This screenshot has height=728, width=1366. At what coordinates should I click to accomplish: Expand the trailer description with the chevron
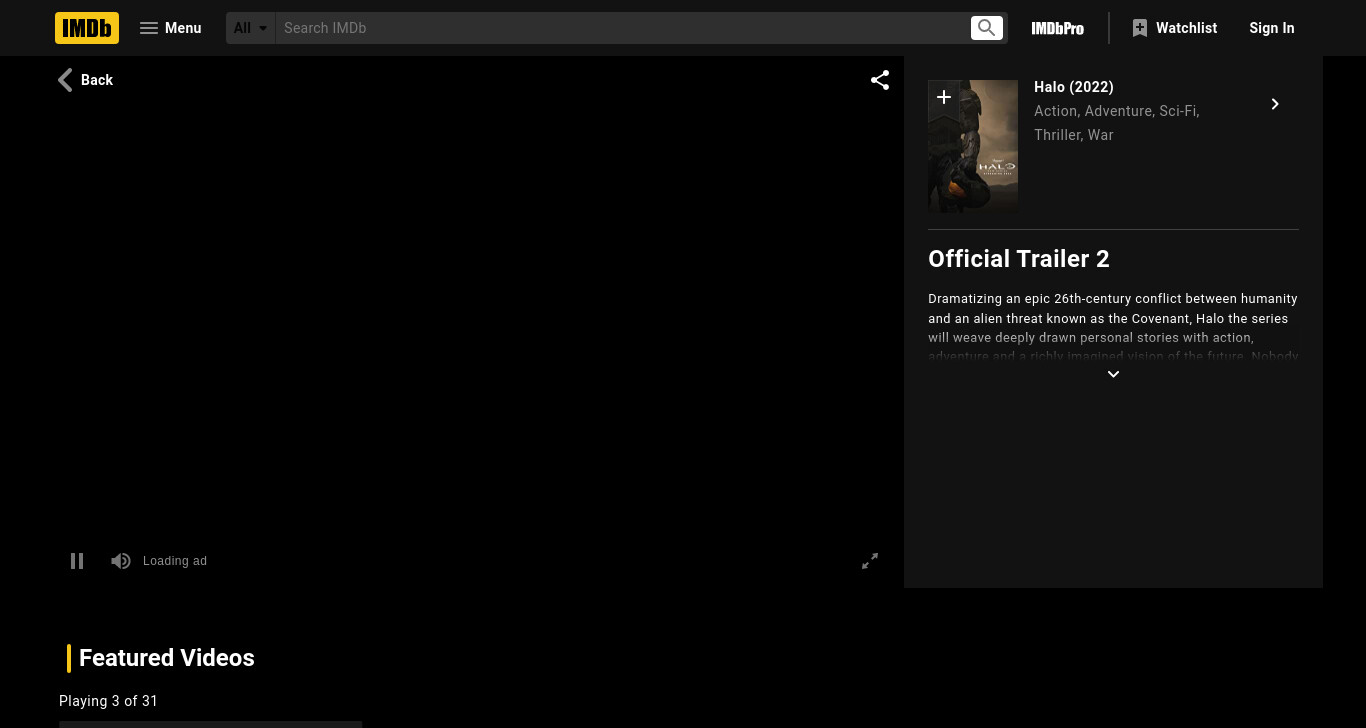[x=1113, y=374]
